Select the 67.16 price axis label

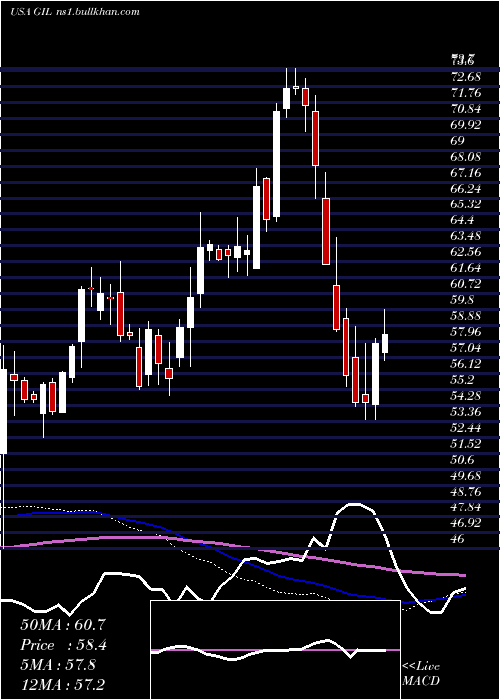tap(466, 172)
